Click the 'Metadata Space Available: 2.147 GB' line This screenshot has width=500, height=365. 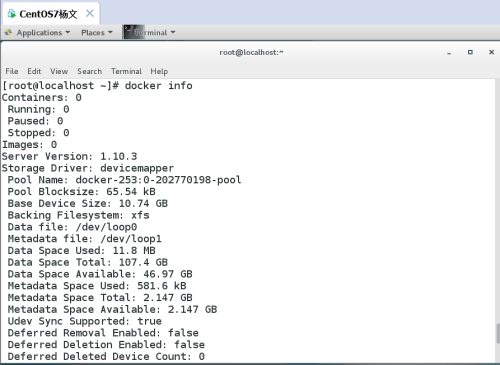112,309
